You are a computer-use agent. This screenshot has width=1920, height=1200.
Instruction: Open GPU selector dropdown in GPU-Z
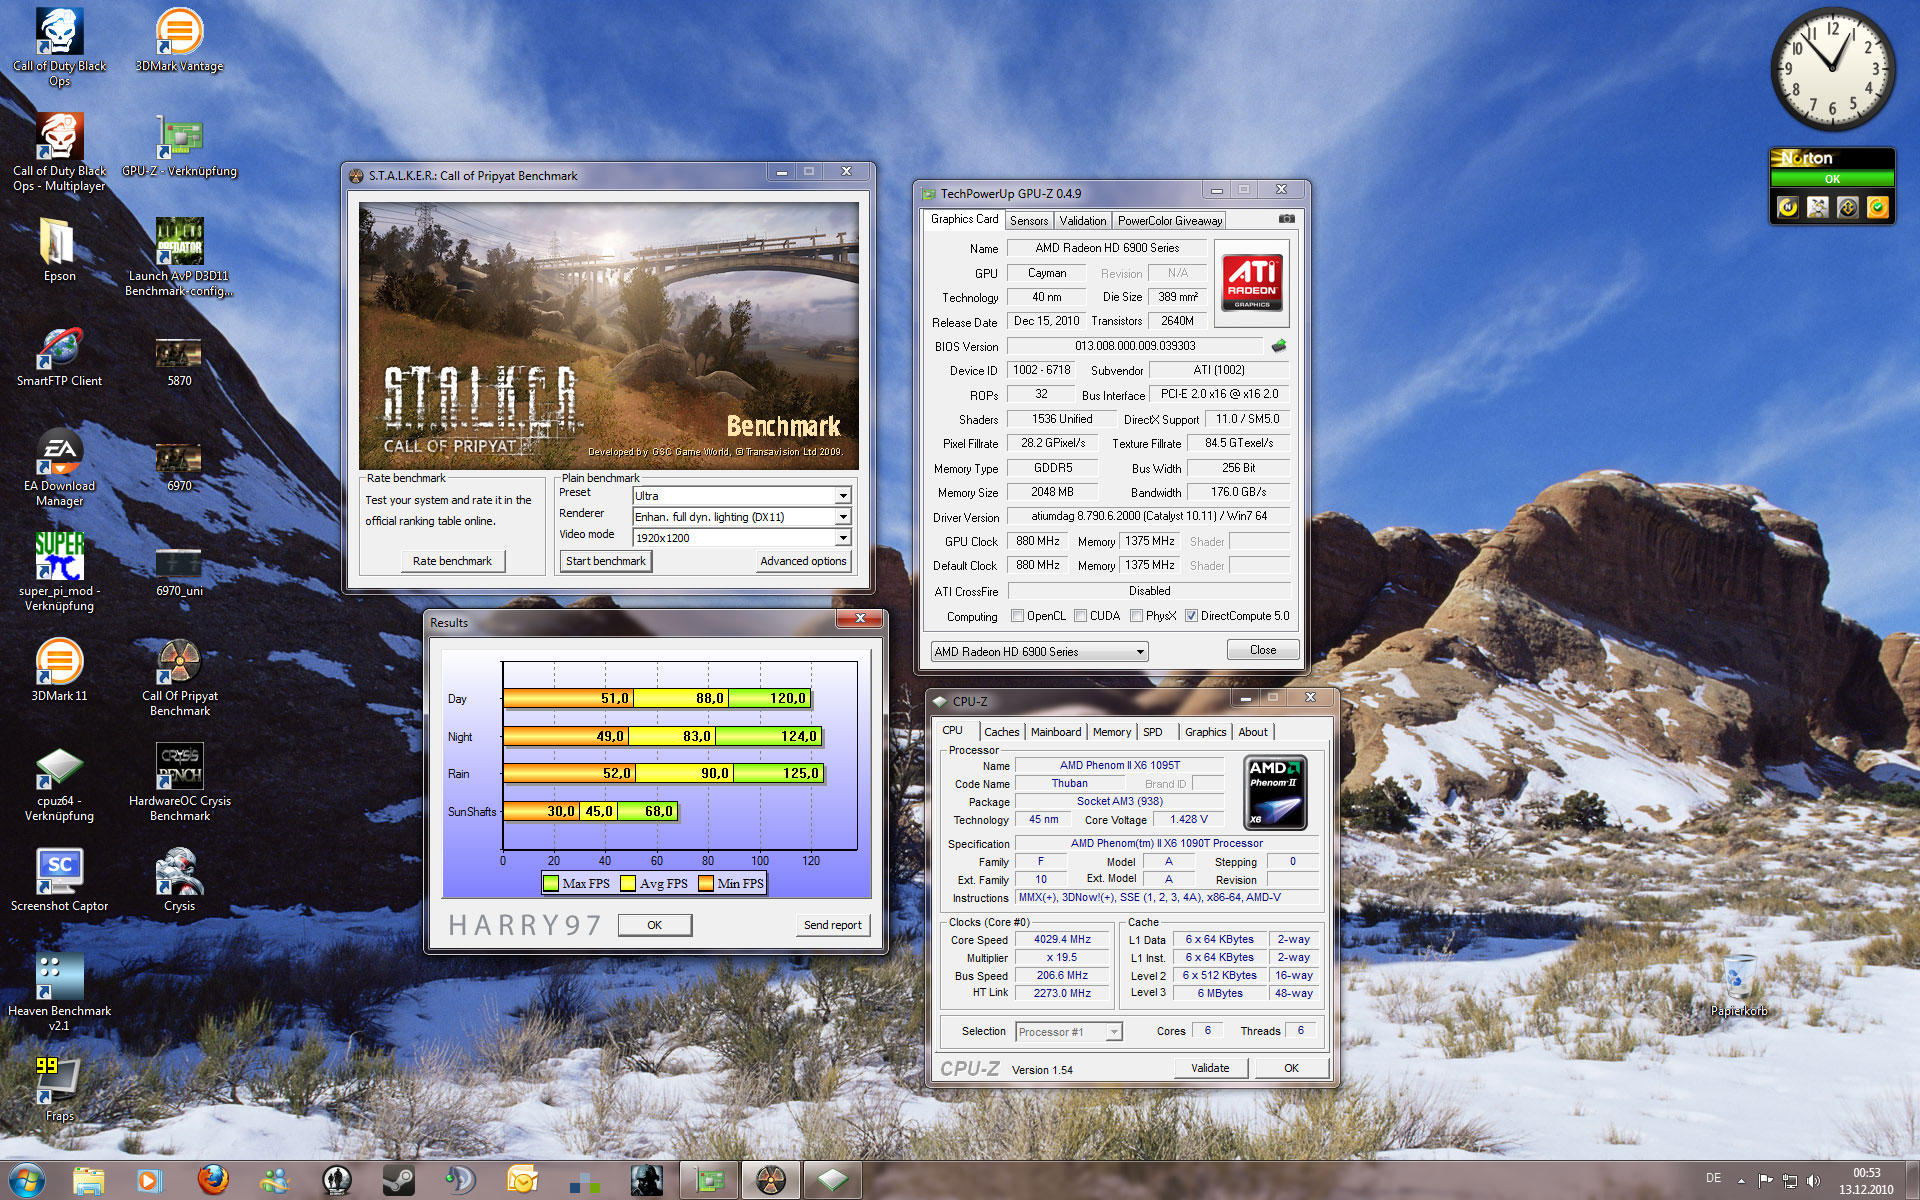1039,651
